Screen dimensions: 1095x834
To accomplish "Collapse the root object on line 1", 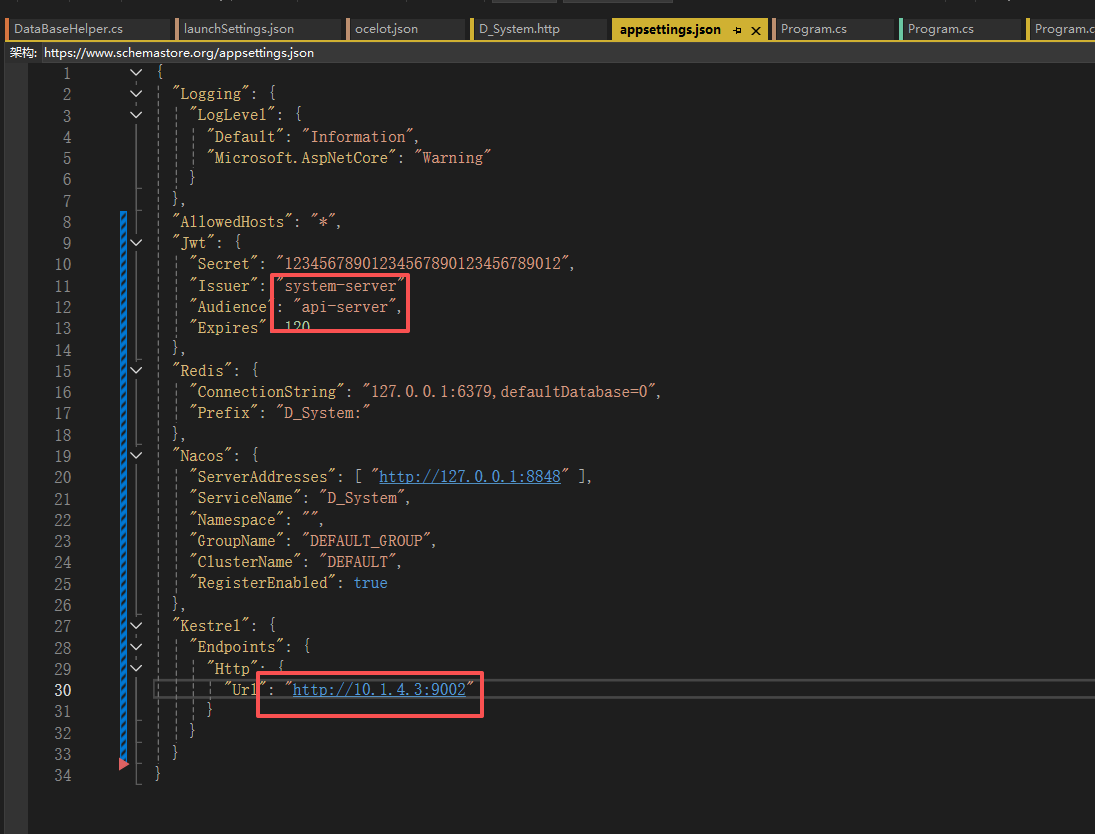I will (x=136, y=72).
